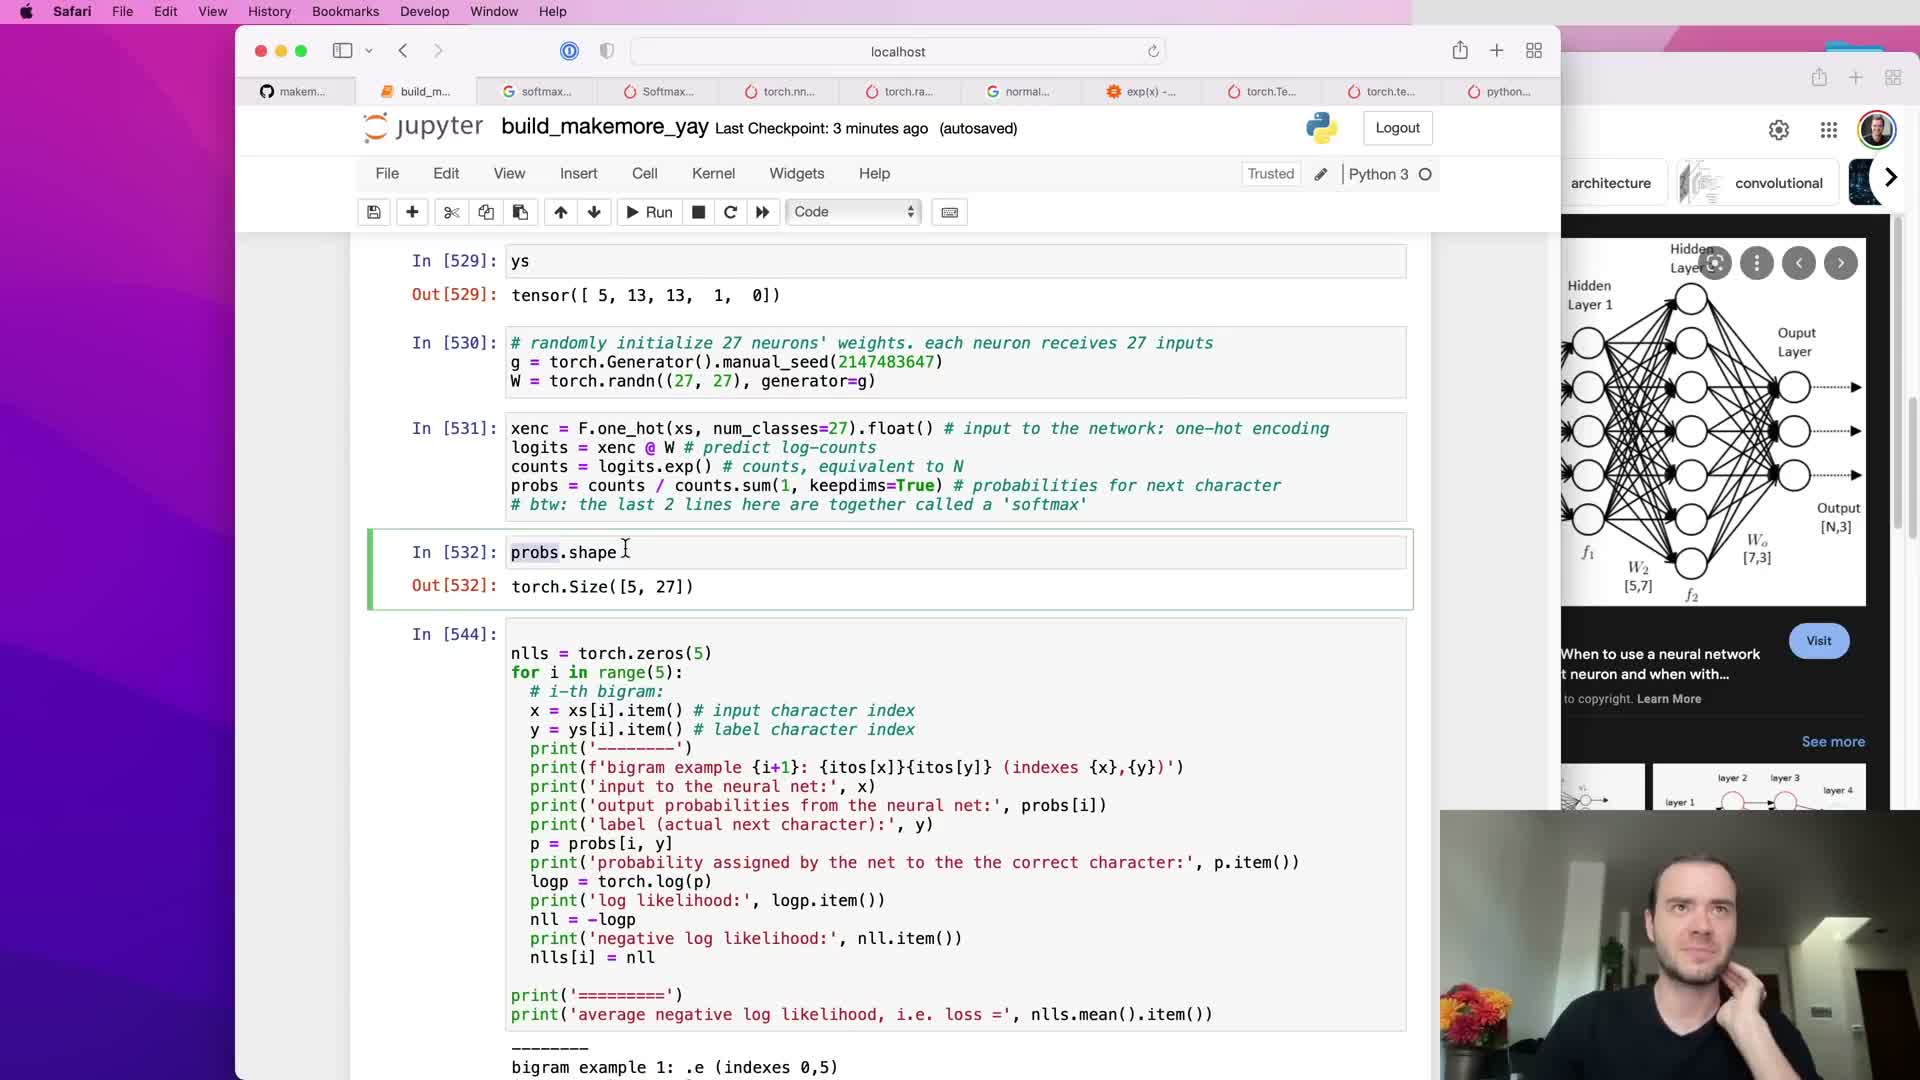Screen dimensions: 1920x1080
Task: Toggle Trusted notebook indicator
Action: pyautogui.click(x=1270, y=174)
